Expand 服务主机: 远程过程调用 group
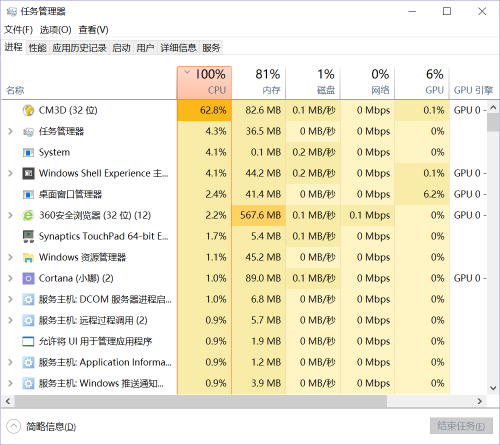Viewport: 500px width, 445px height. tap(10, 320)
